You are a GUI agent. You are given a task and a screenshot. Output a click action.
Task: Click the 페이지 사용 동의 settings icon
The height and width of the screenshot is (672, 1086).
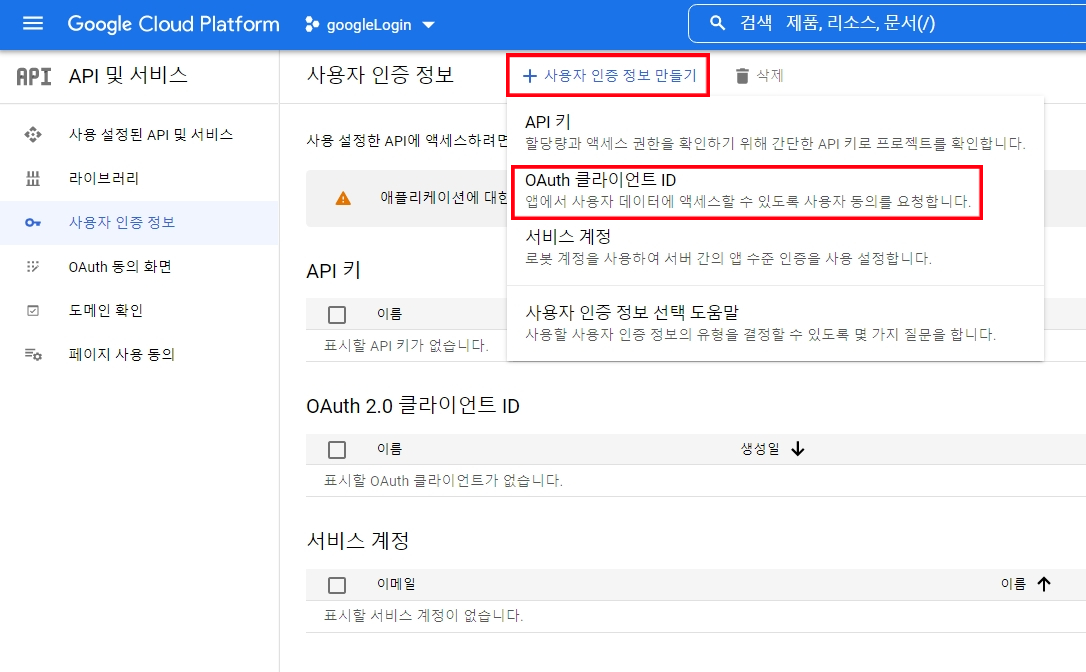click(x=33, y=355)
